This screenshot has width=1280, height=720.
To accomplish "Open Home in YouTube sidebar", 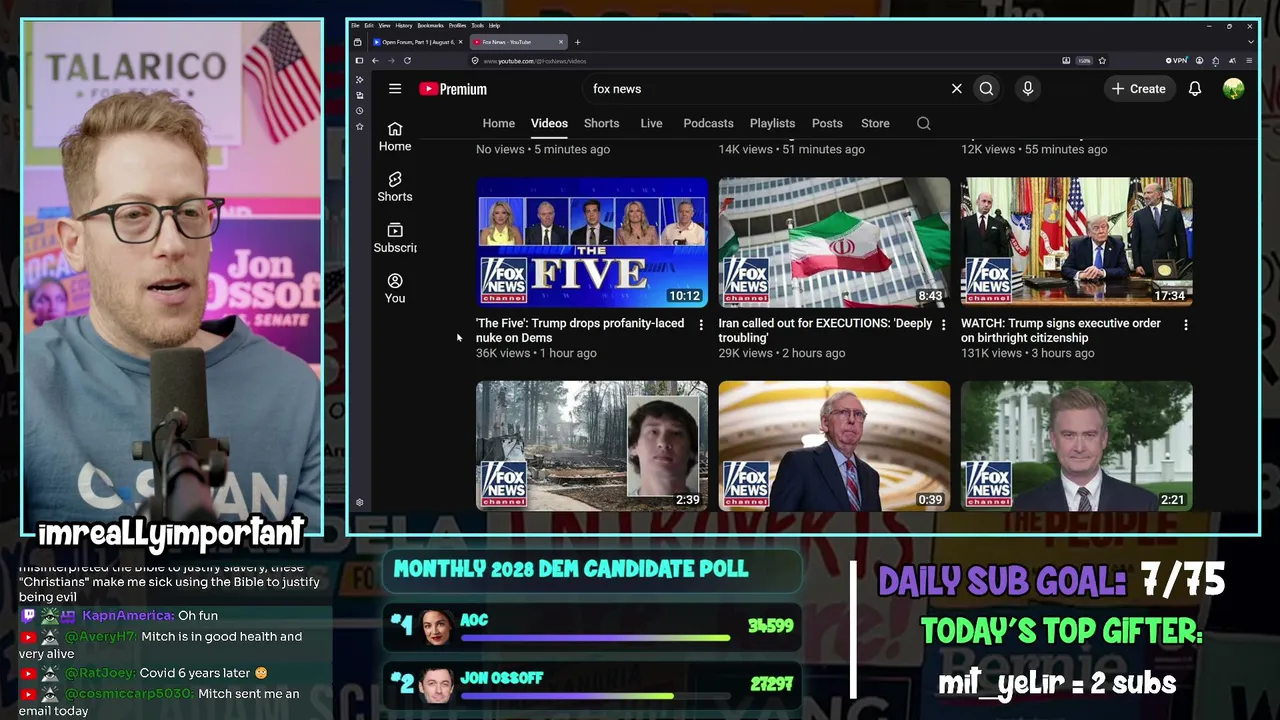I will [x=395, y=136].
